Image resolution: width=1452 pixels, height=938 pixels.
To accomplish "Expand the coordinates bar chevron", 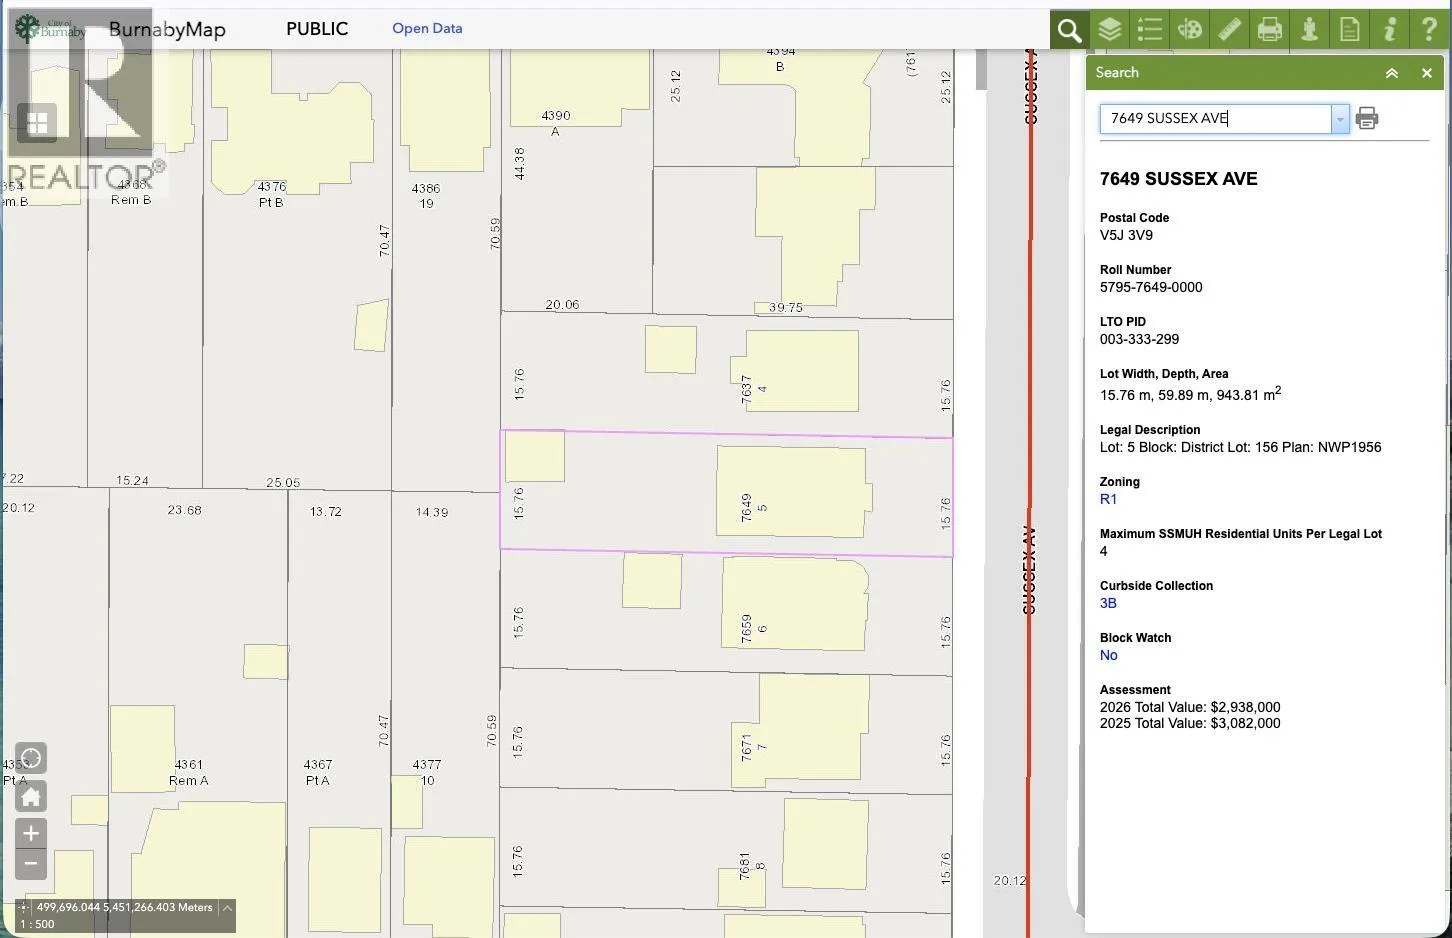I will (x=227, y=908).
